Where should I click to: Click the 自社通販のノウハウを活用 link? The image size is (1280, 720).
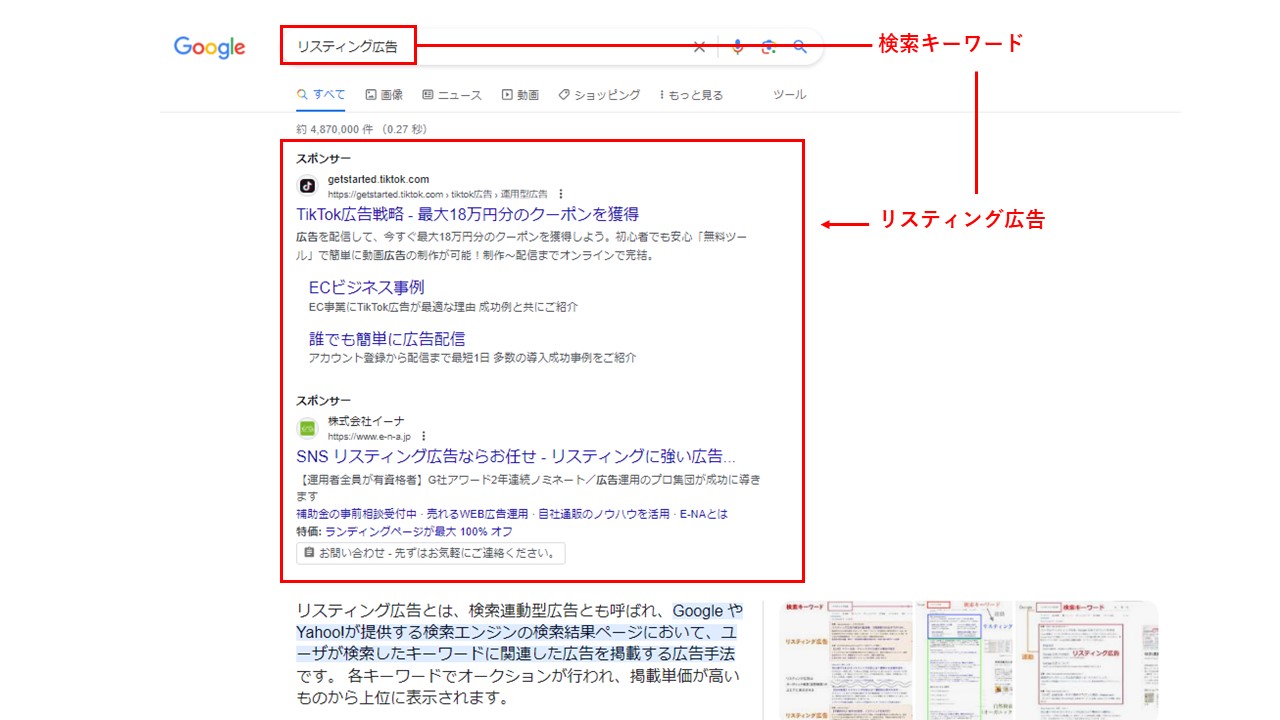[x=604, y=514]
